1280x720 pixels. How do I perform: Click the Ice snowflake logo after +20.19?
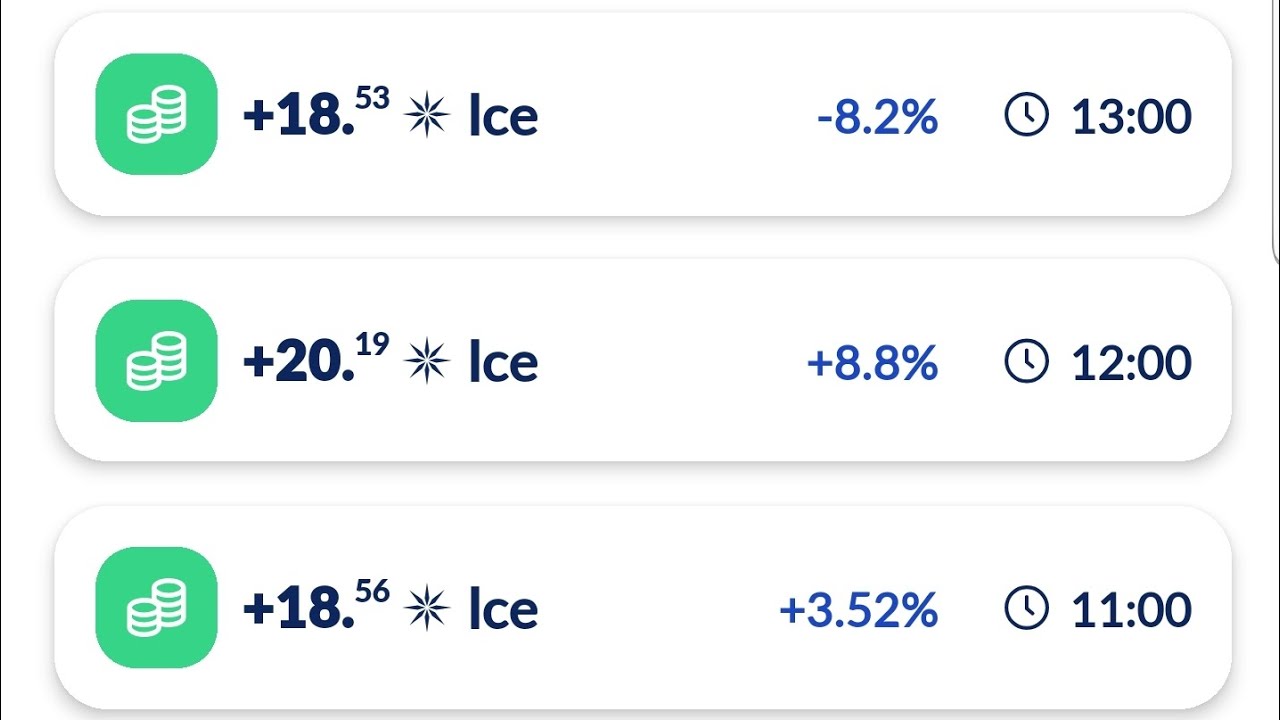coord(427,362)
